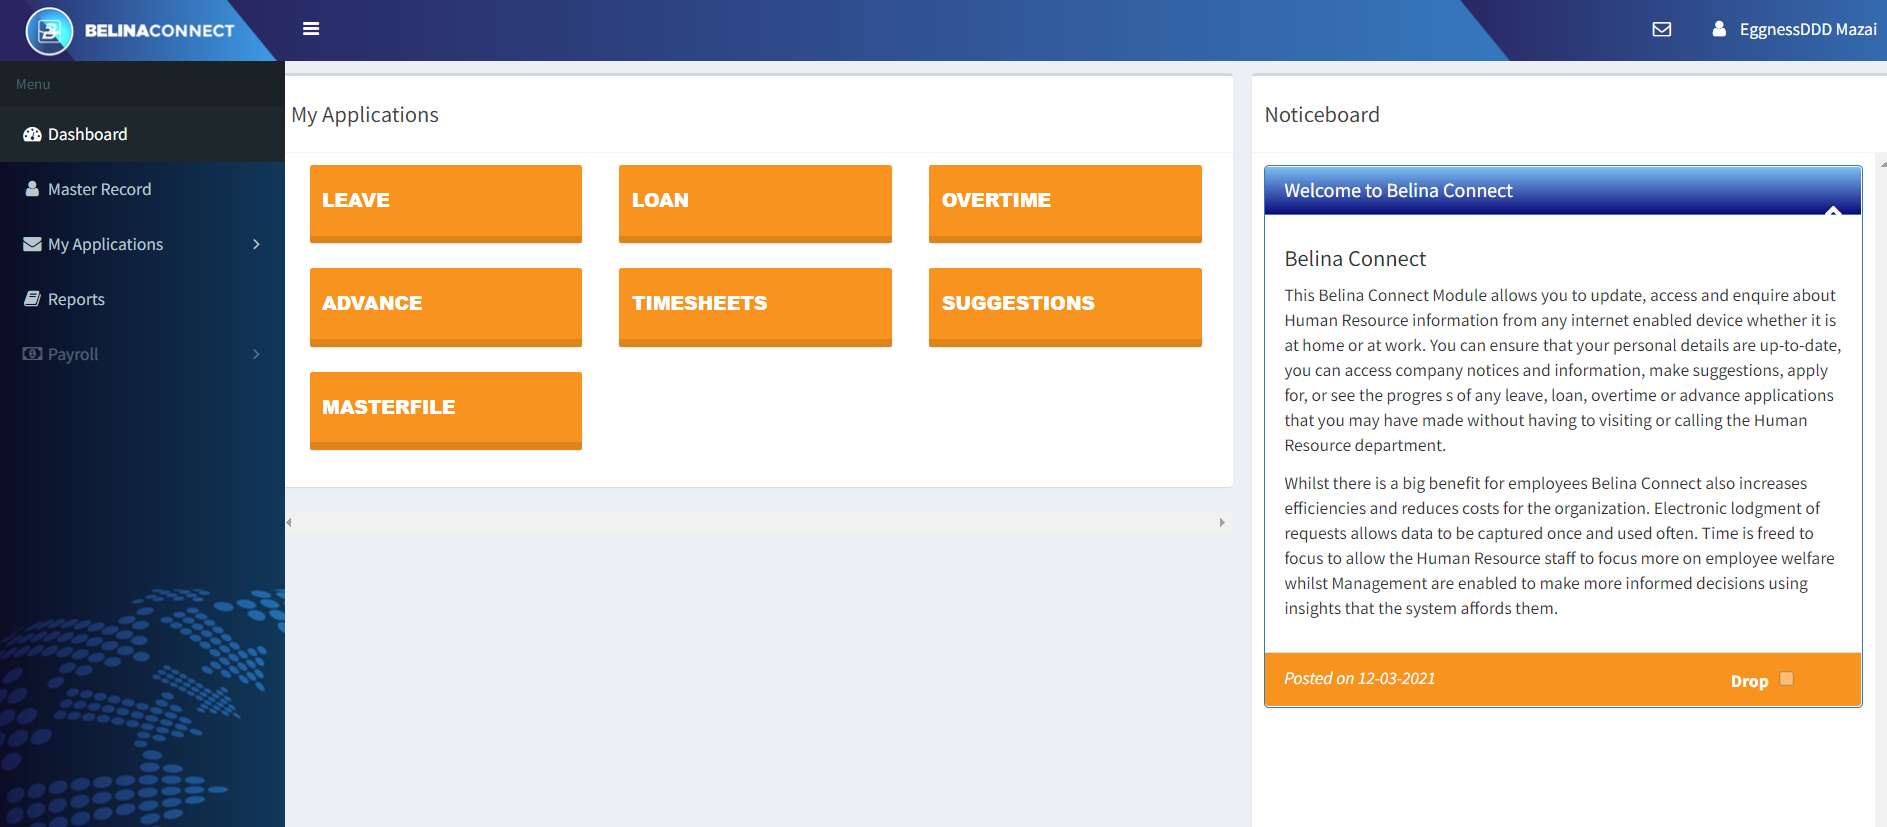Open the Master Record menu item
This screenshot has height=827, width=1887.
coord(142,189)
